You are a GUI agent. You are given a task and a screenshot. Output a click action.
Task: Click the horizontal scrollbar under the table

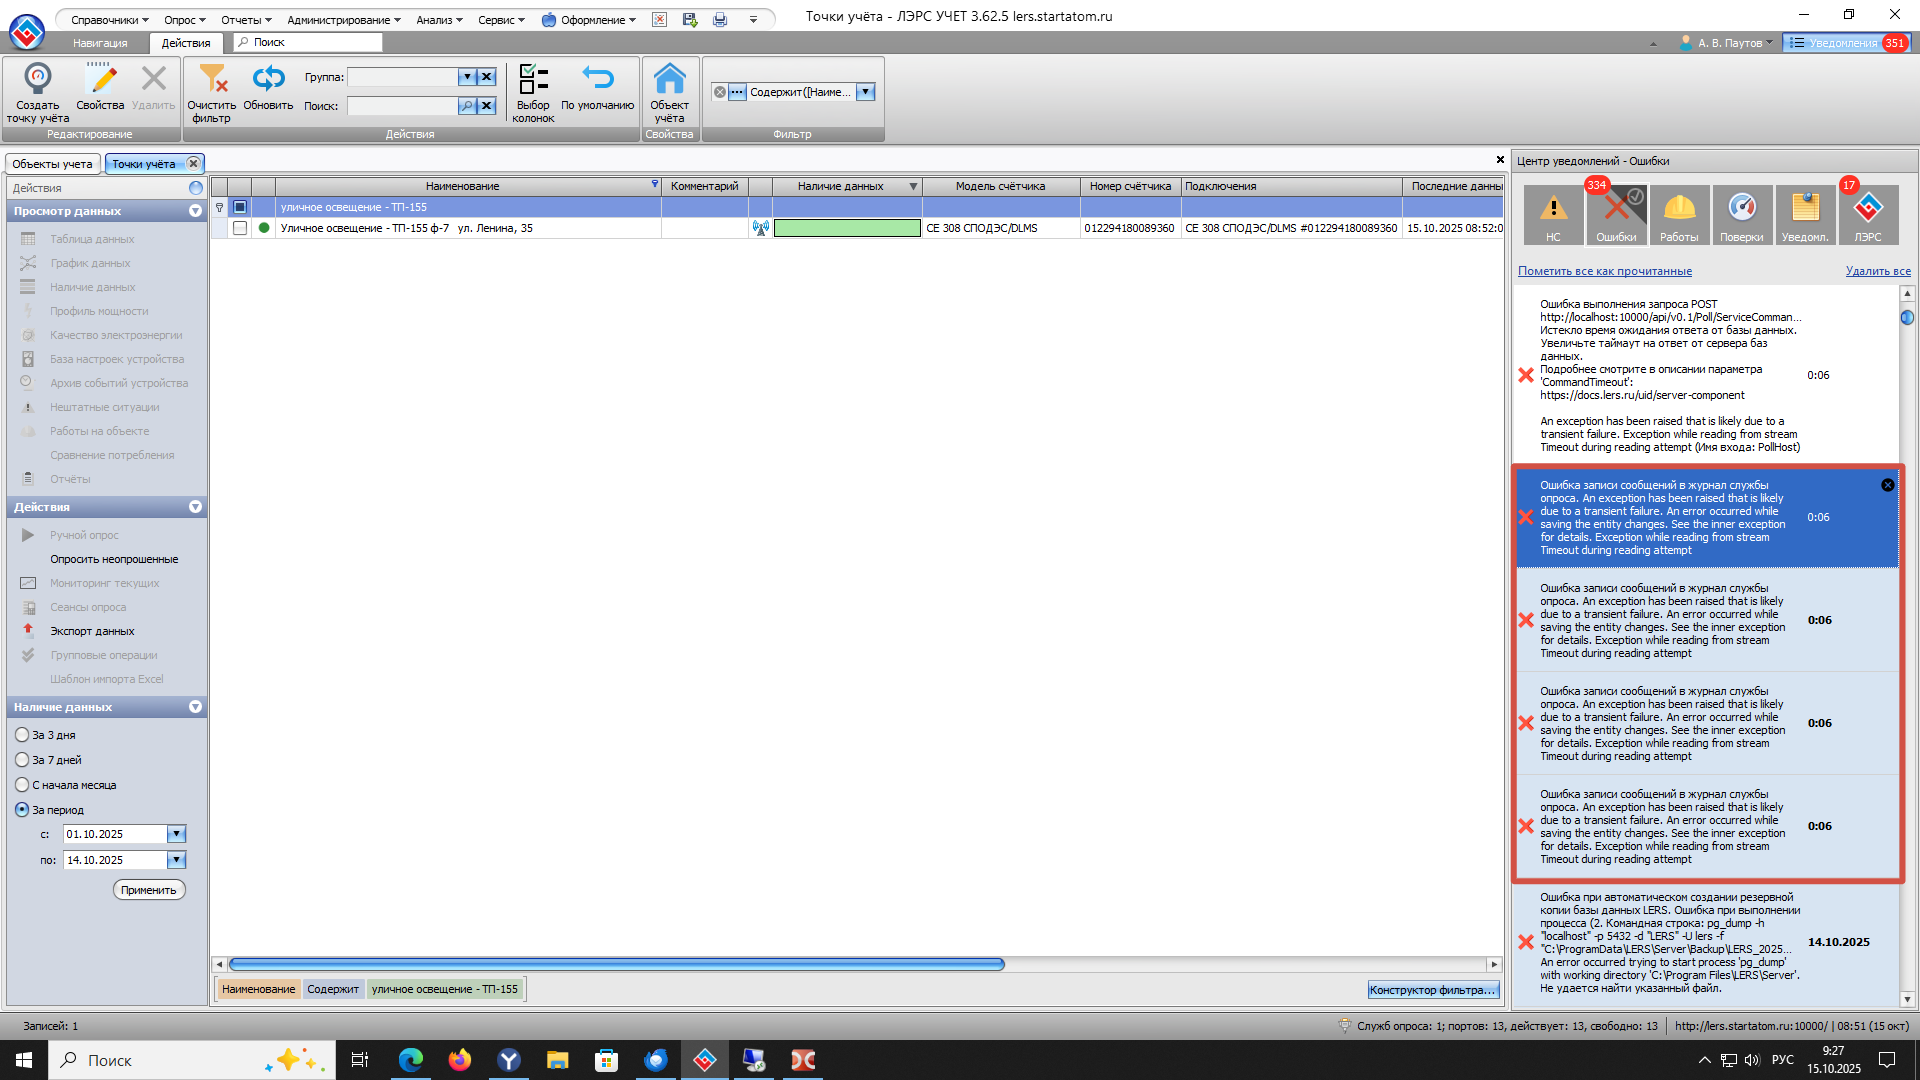(616, 964)
